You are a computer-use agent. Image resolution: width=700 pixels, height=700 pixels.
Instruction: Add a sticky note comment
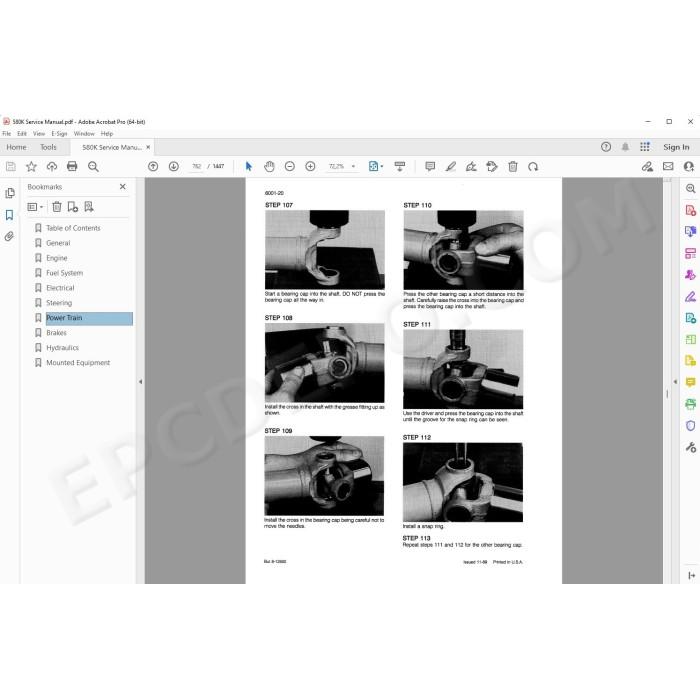pos(430,167)
